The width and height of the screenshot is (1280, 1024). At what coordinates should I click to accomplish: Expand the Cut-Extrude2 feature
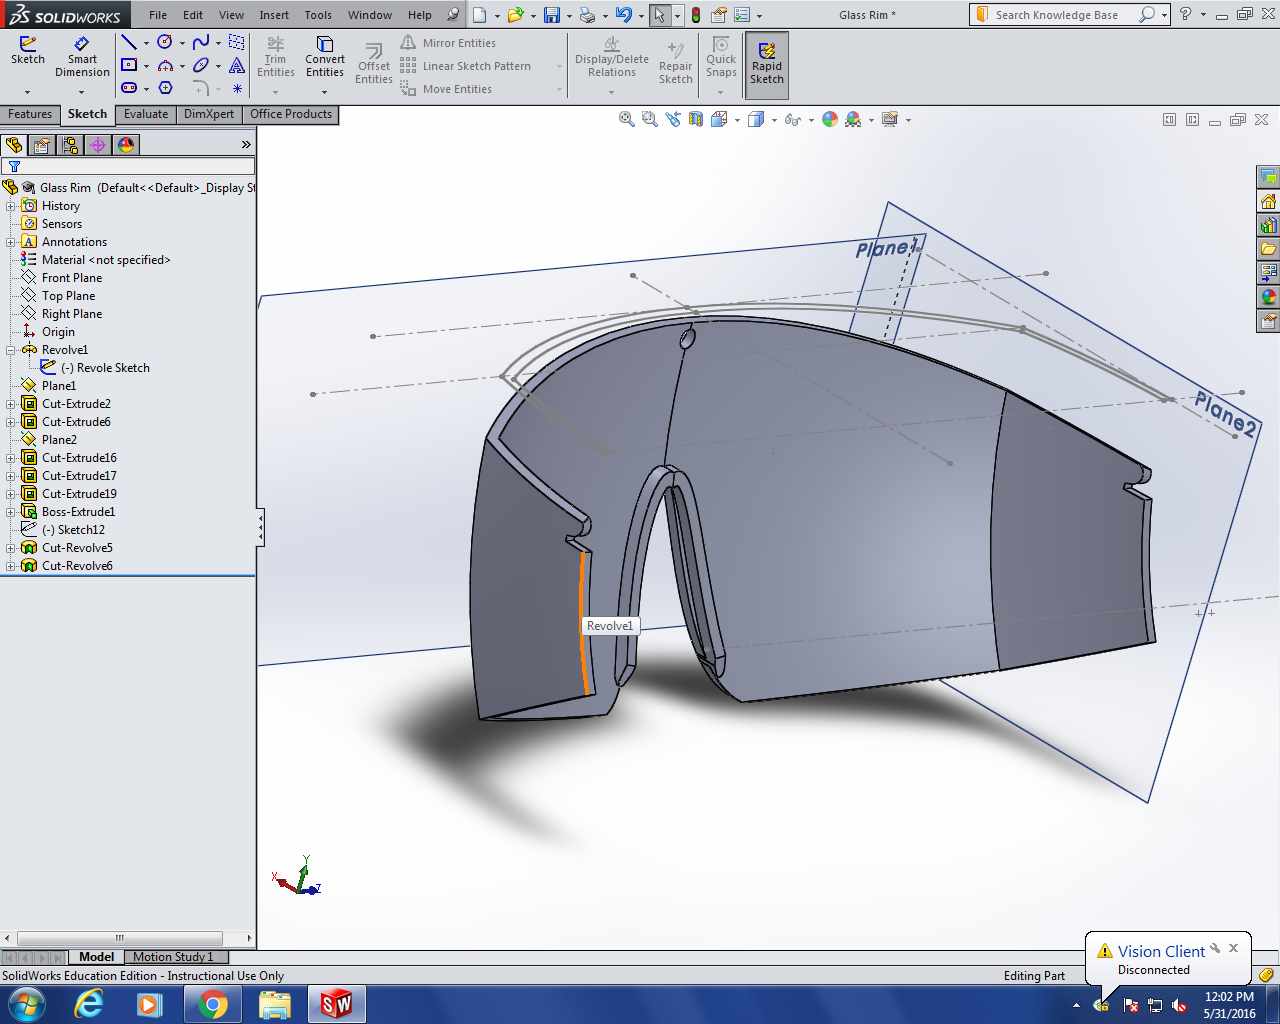click(11, 404)
